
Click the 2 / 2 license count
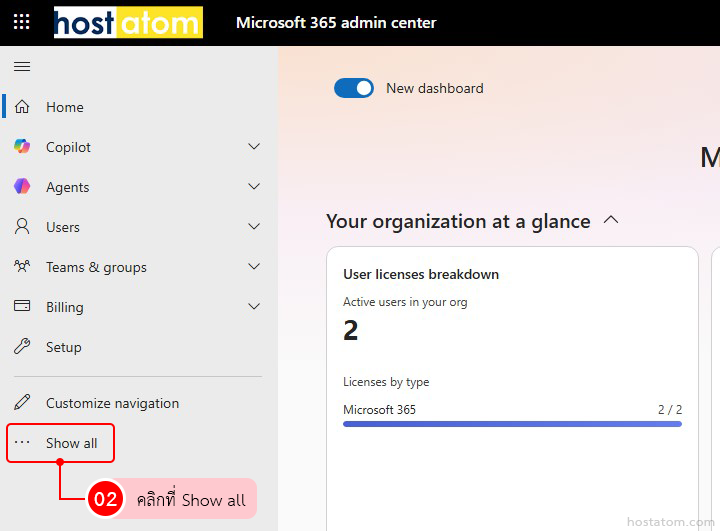pyautogui.click(x=670, y=409)
